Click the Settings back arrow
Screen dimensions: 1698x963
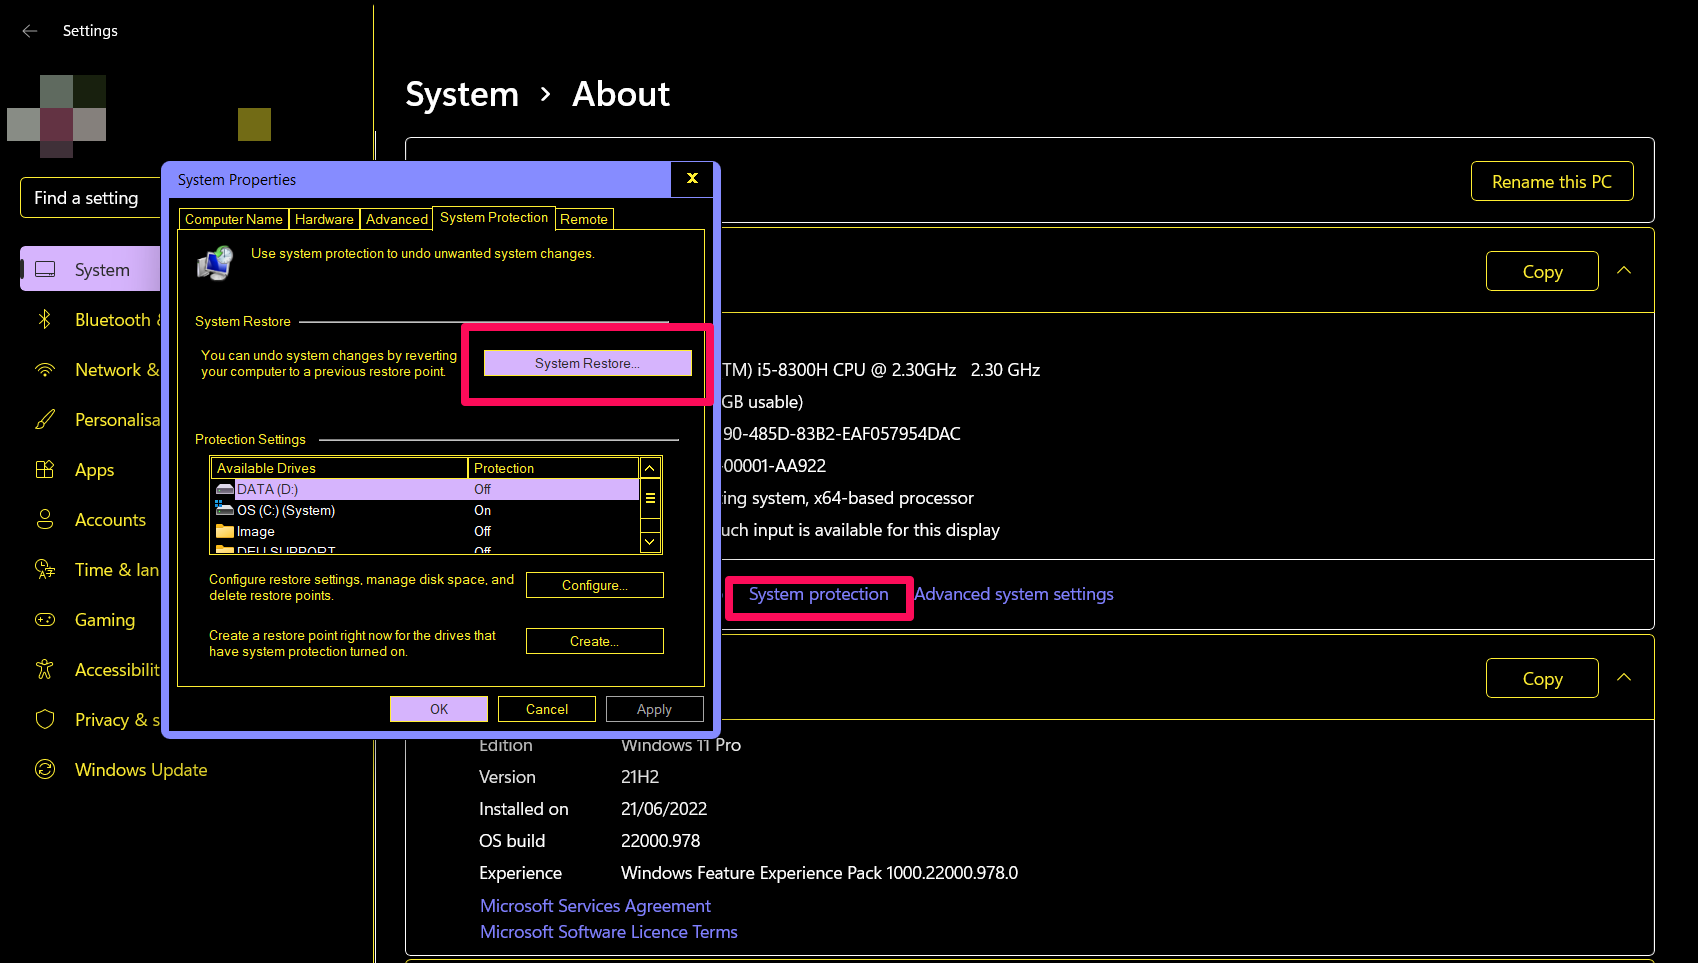click(x=30, y=31)
